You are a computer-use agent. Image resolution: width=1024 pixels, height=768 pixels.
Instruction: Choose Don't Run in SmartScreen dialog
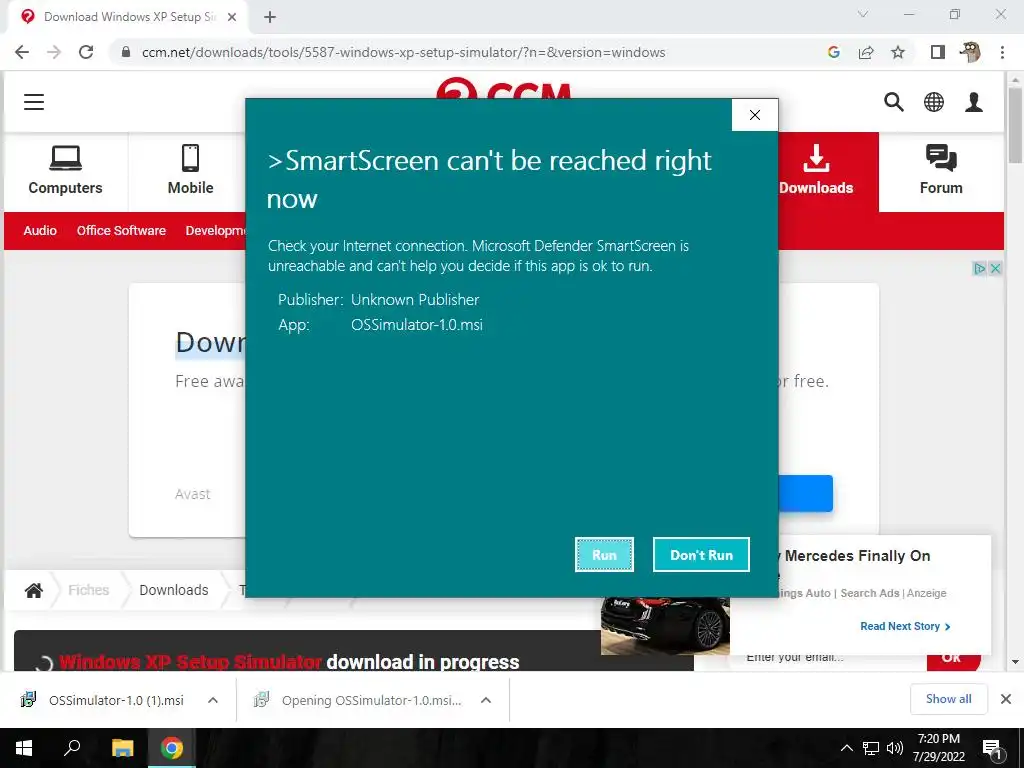pos(701,554)
